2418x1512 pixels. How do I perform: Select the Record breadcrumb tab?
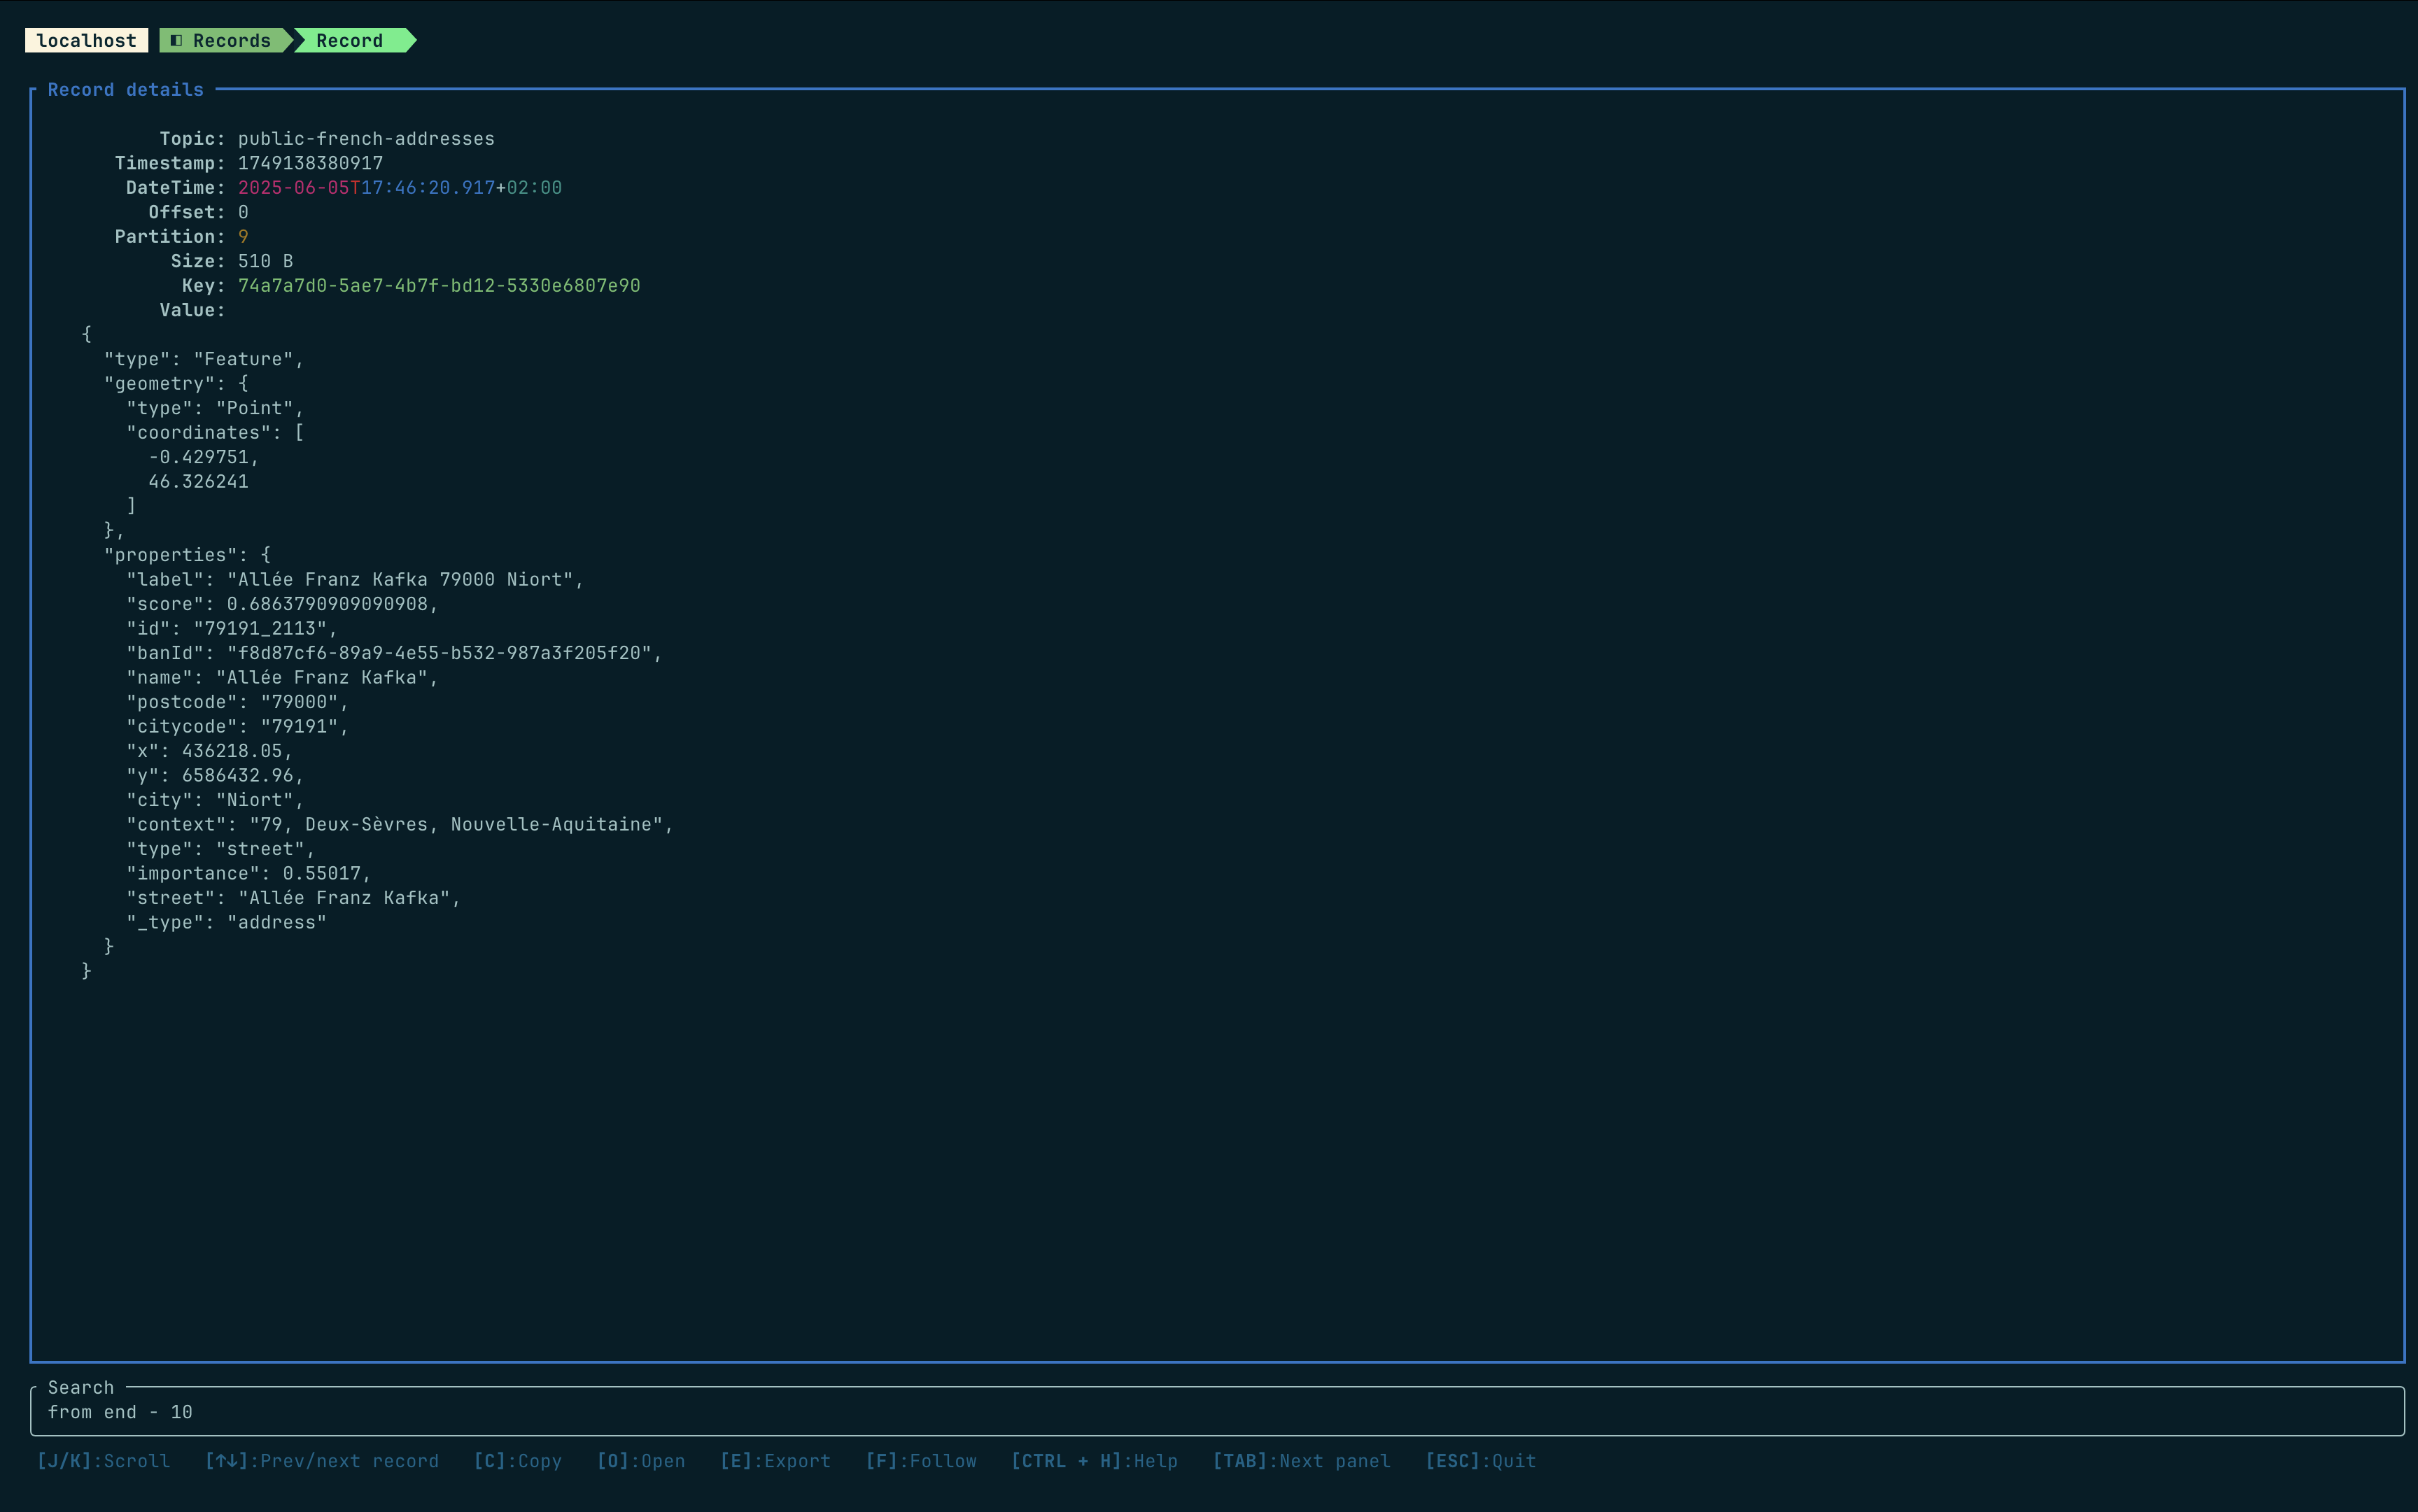[x=349, y=41]
